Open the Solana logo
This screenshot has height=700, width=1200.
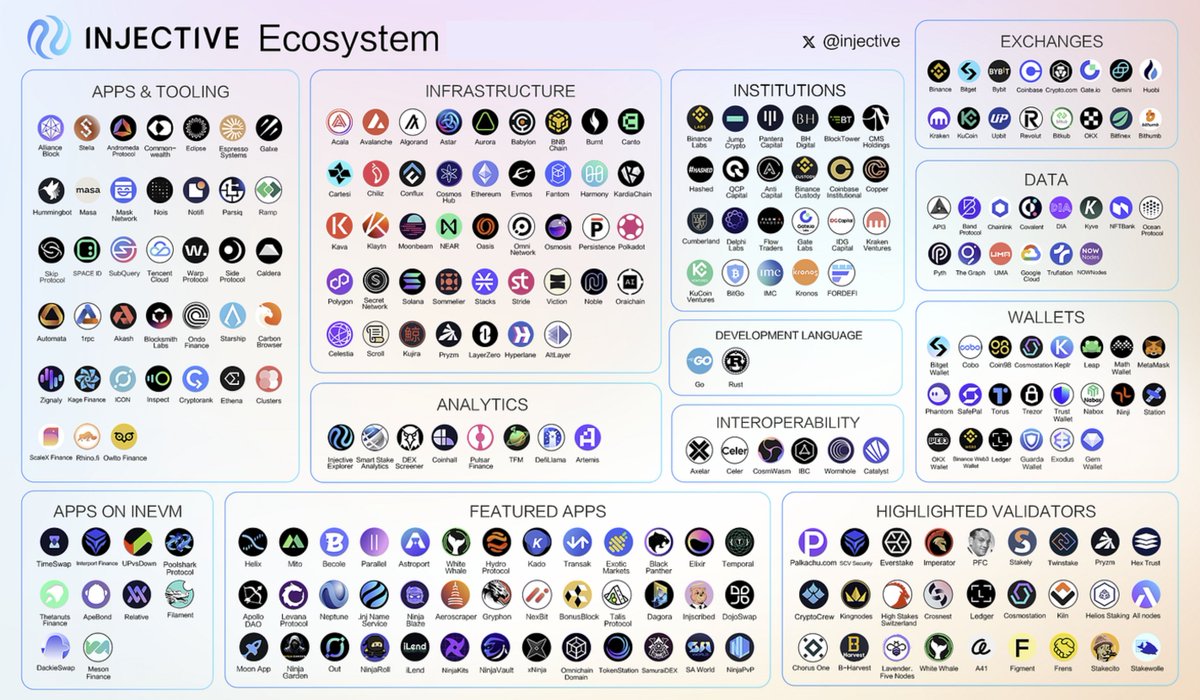click(x=412, y=280)
